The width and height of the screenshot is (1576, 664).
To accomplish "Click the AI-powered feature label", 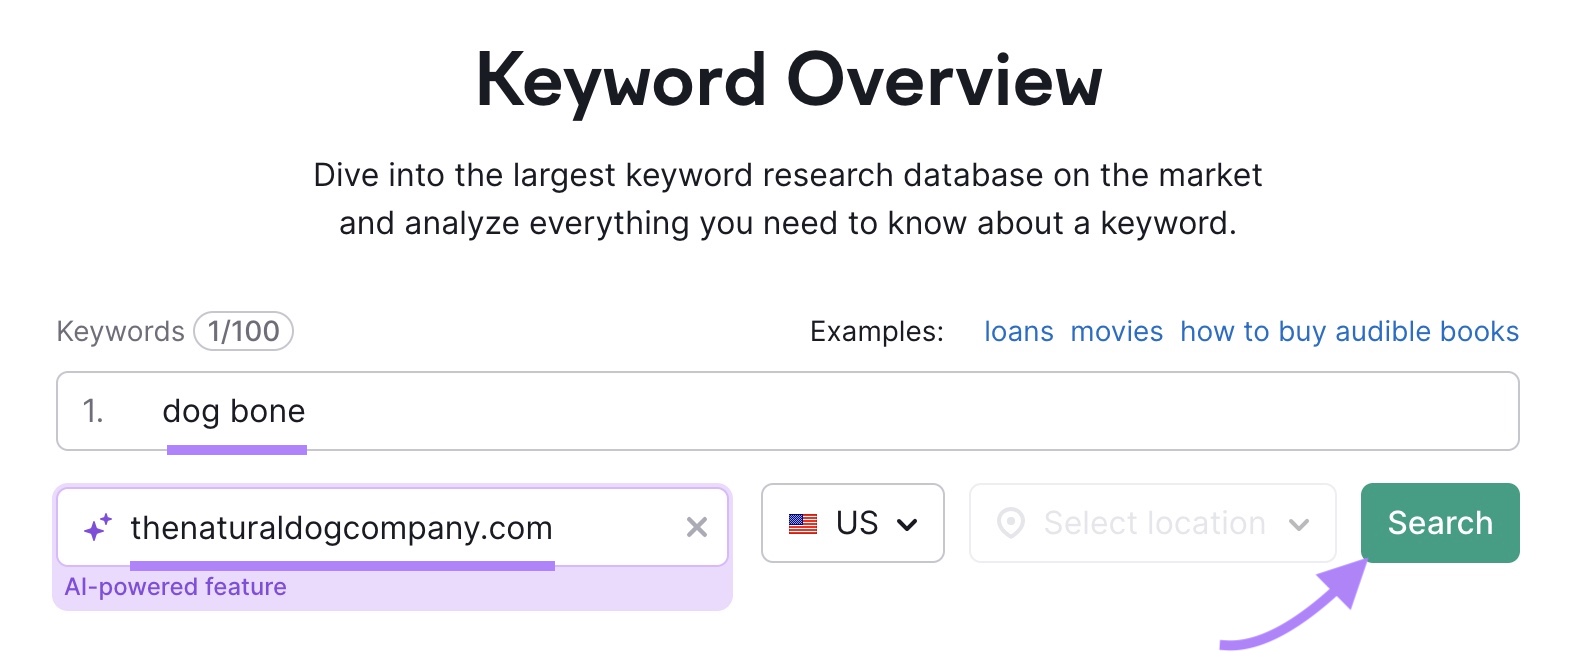I will [x=175, y=587].
